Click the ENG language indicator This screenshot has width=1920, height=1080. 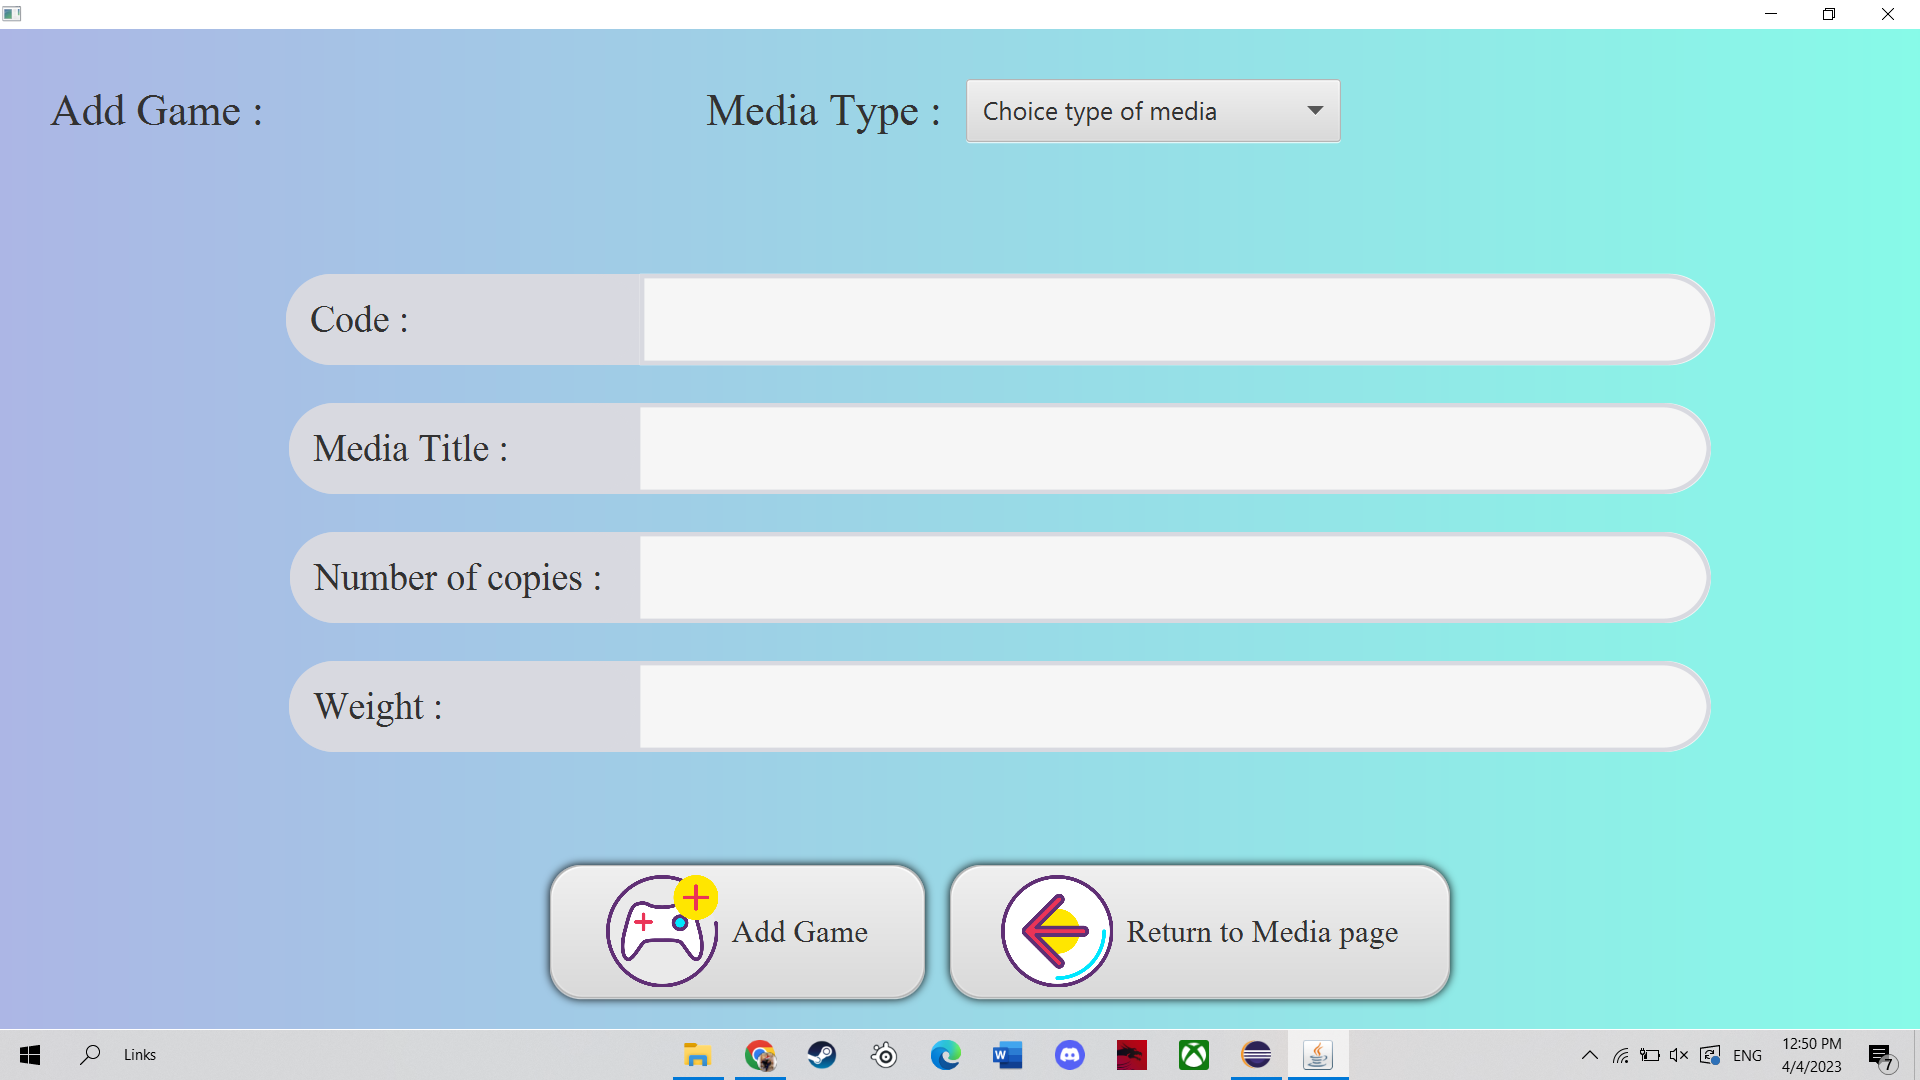1747,1055
